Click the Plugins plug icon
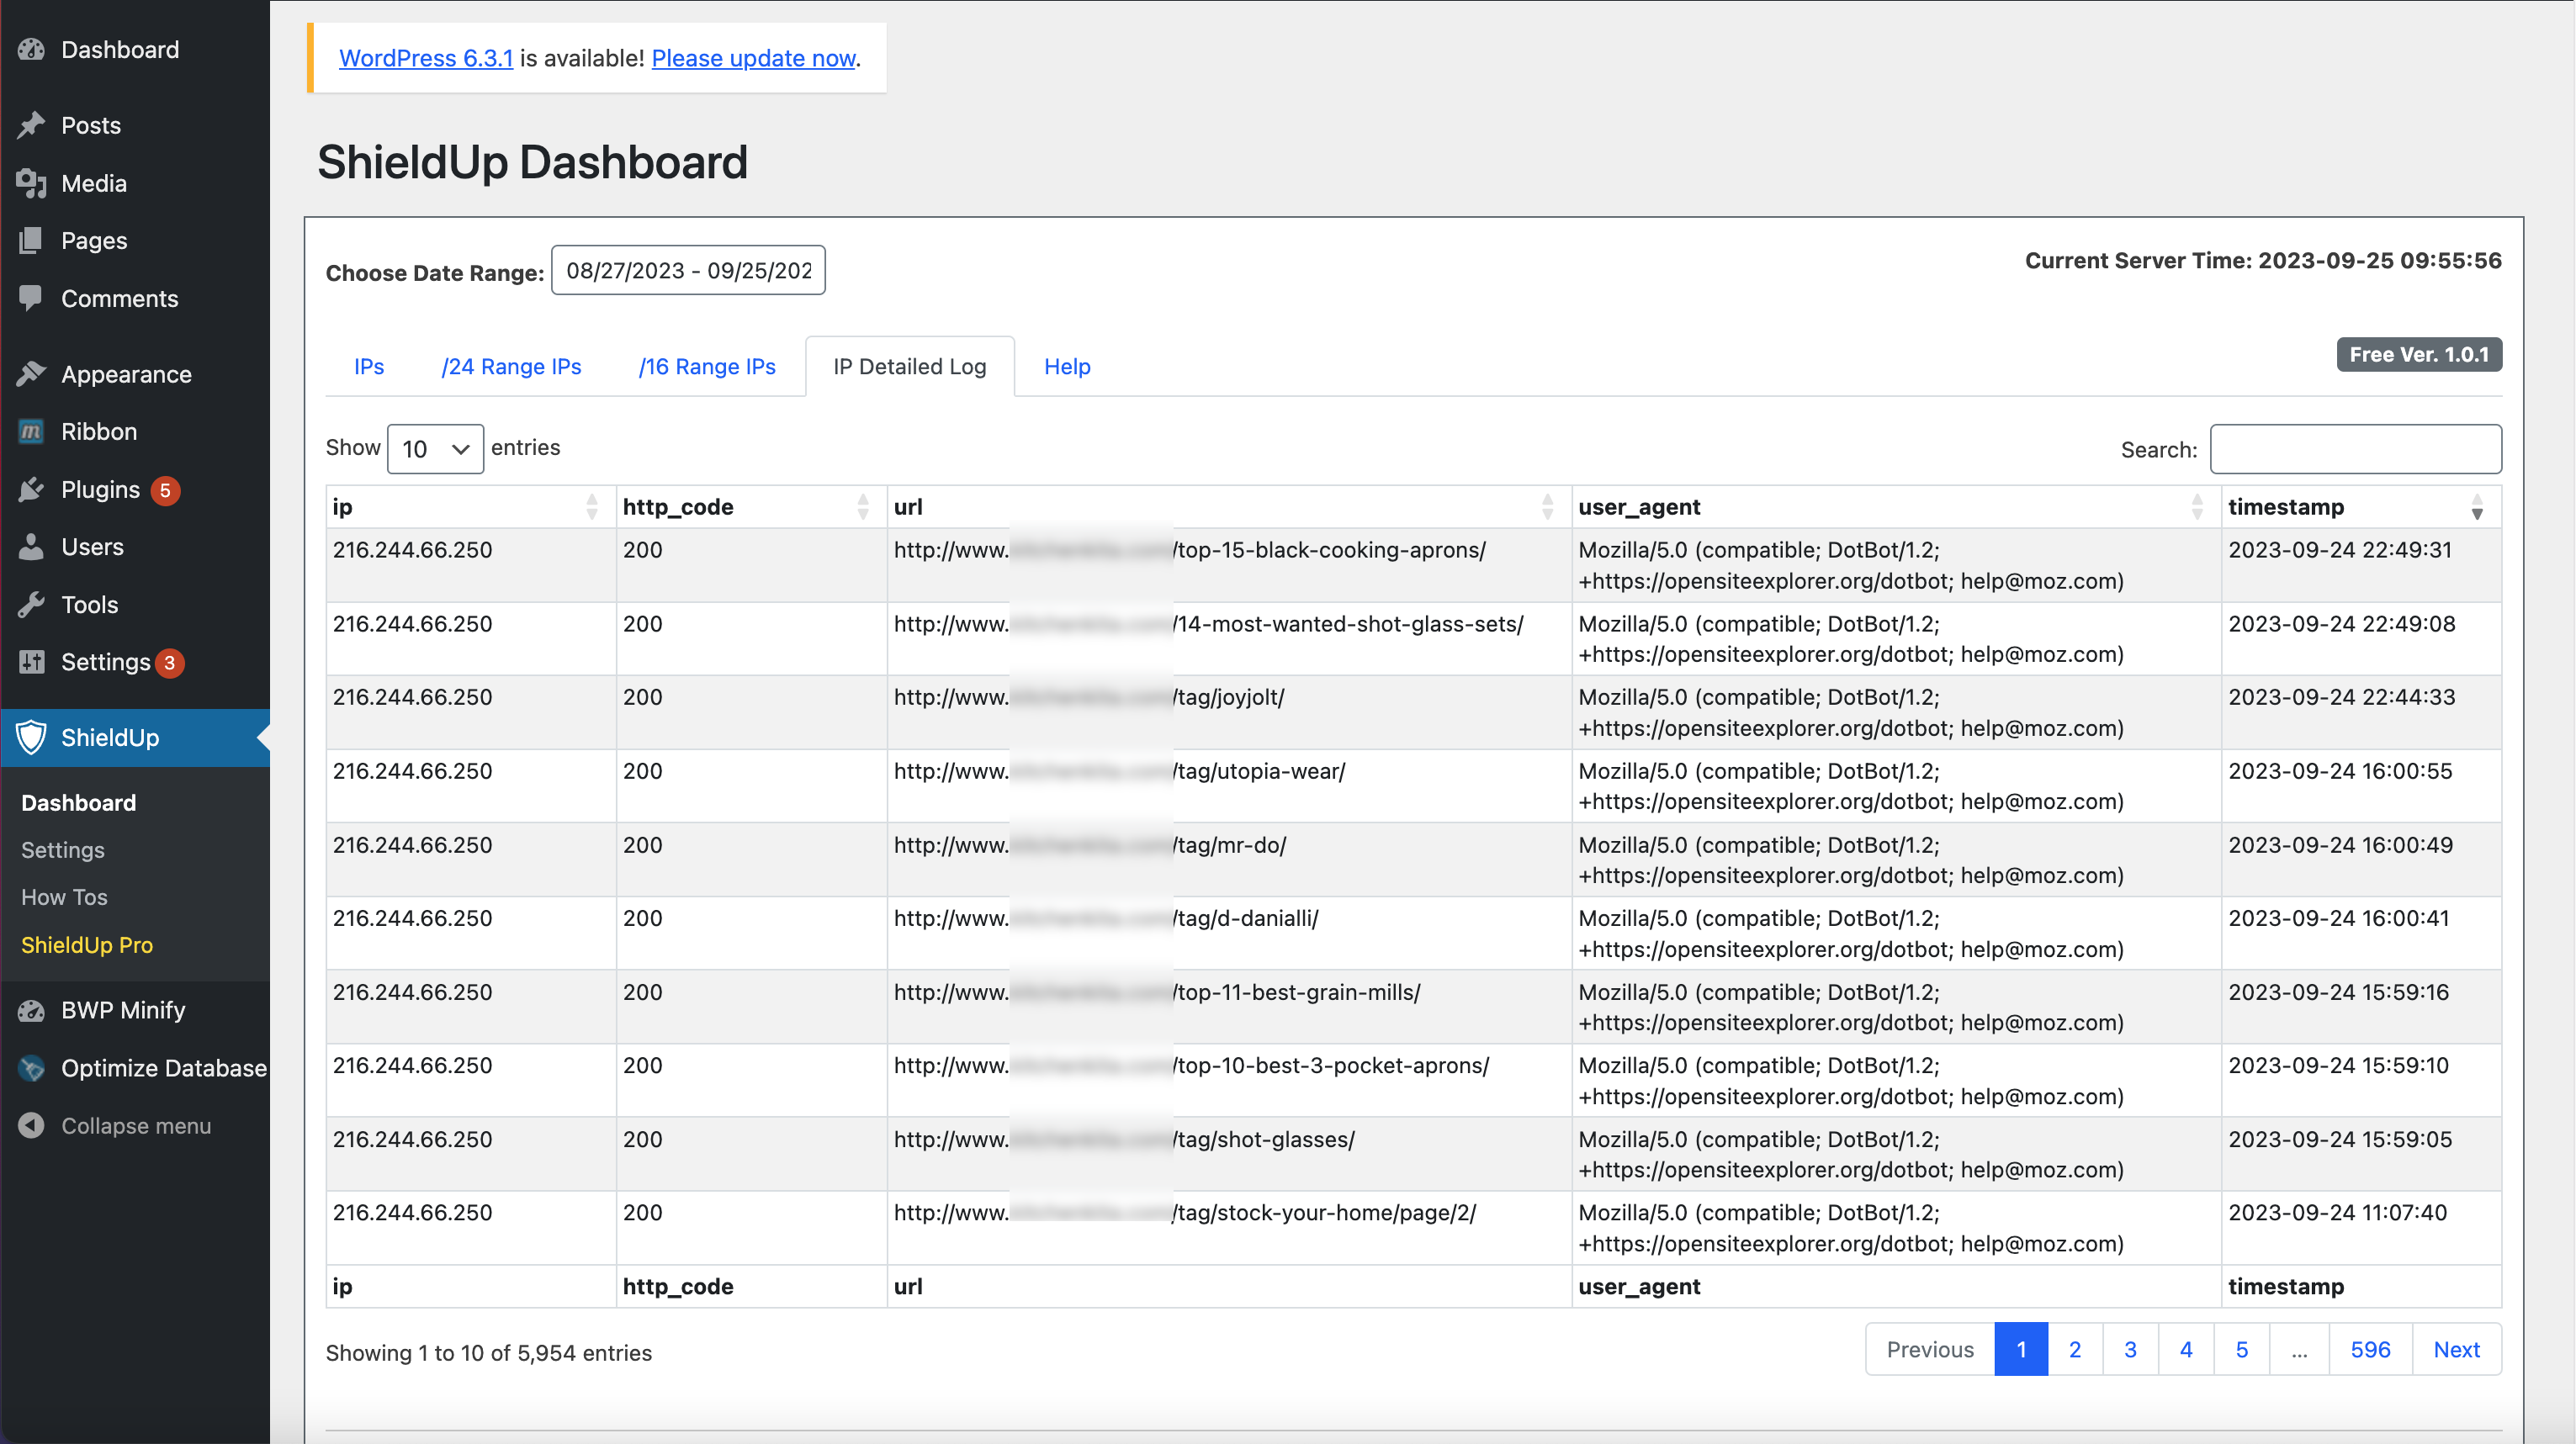Image resolution: width=2576 pixels, height=1444 pixels. [x=32, y=489]
